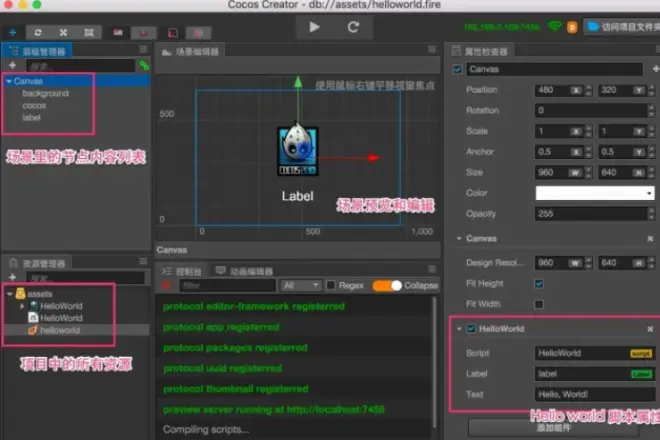This screenshot has height=440, width=660.
Task: Click the red X-axis gizmo arrow
Action: (373, 158)
